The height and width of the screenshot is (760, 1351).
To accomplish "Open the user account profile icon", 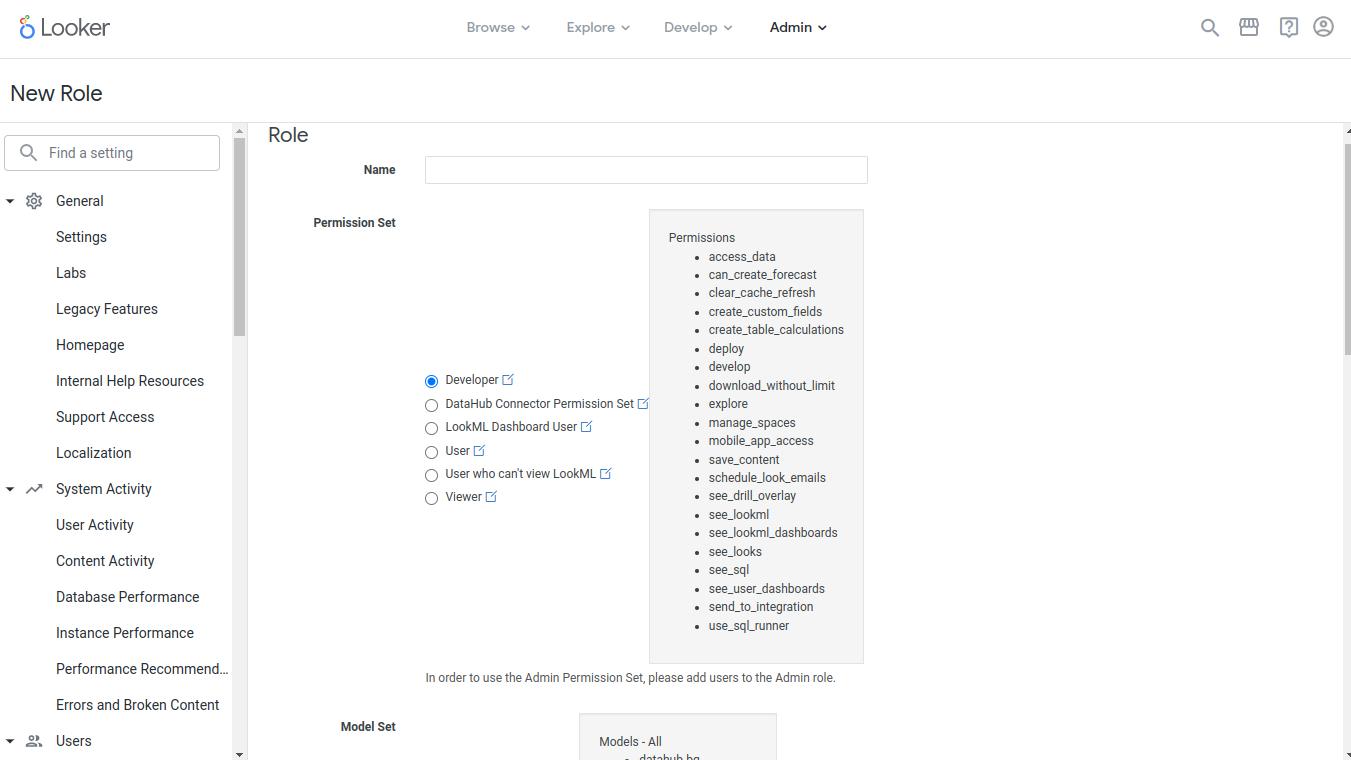I will pos(1324,28).
